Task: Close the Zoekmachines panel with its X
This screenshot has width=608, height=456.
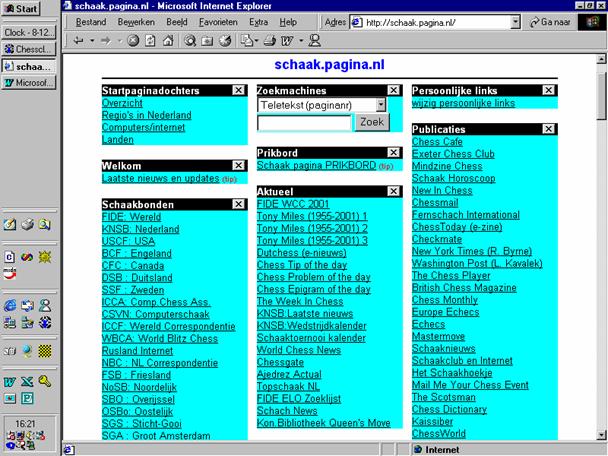Action: tap(394, 90)
